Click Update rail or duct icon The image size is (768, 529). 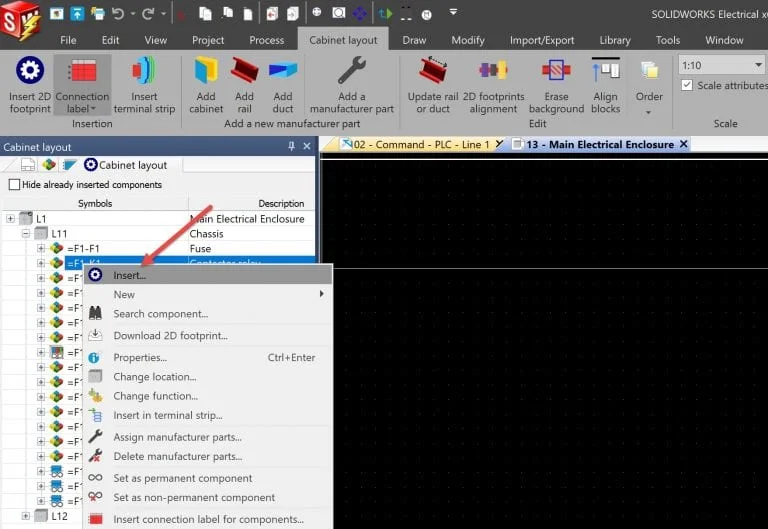click(433, 72)
